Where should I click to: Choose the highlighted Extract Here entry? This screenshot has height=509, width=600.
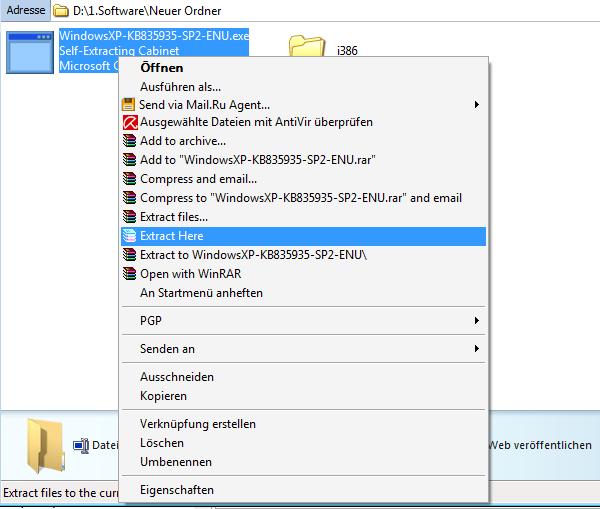point(303,236)
